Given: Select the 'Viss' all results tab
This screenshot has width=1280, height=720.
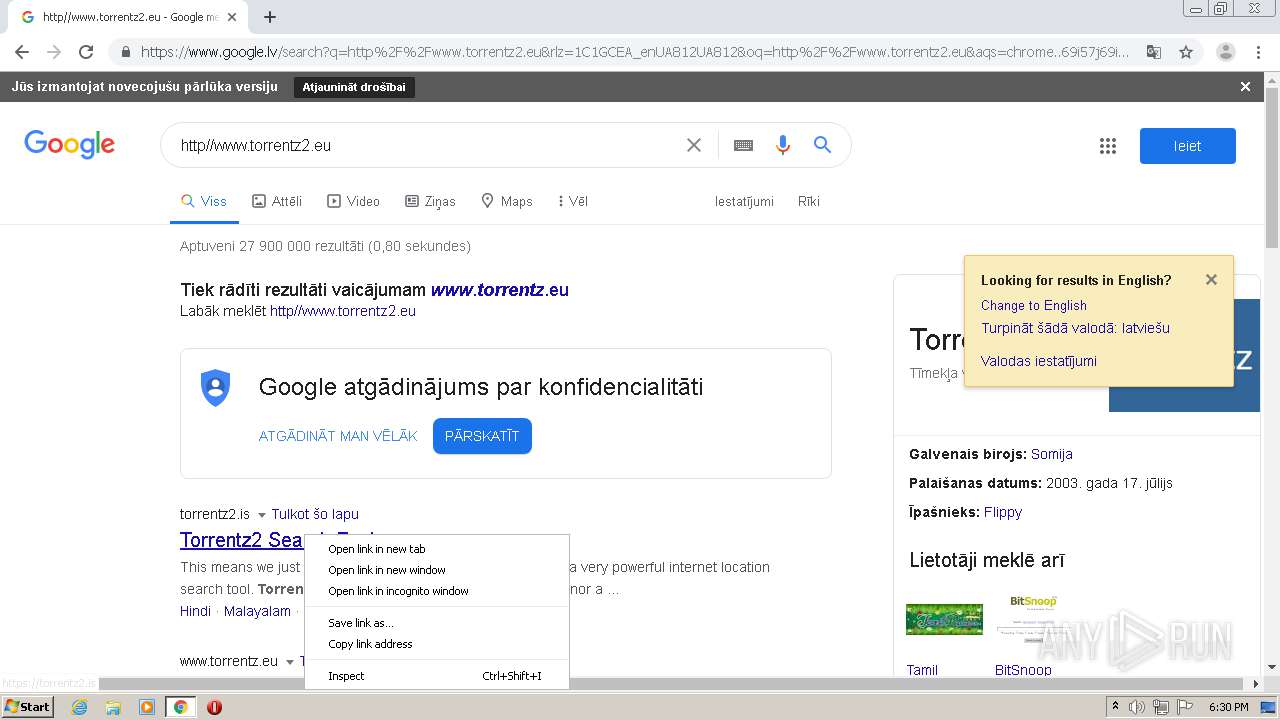Looking at the screenshot, I should click(204, 201).
